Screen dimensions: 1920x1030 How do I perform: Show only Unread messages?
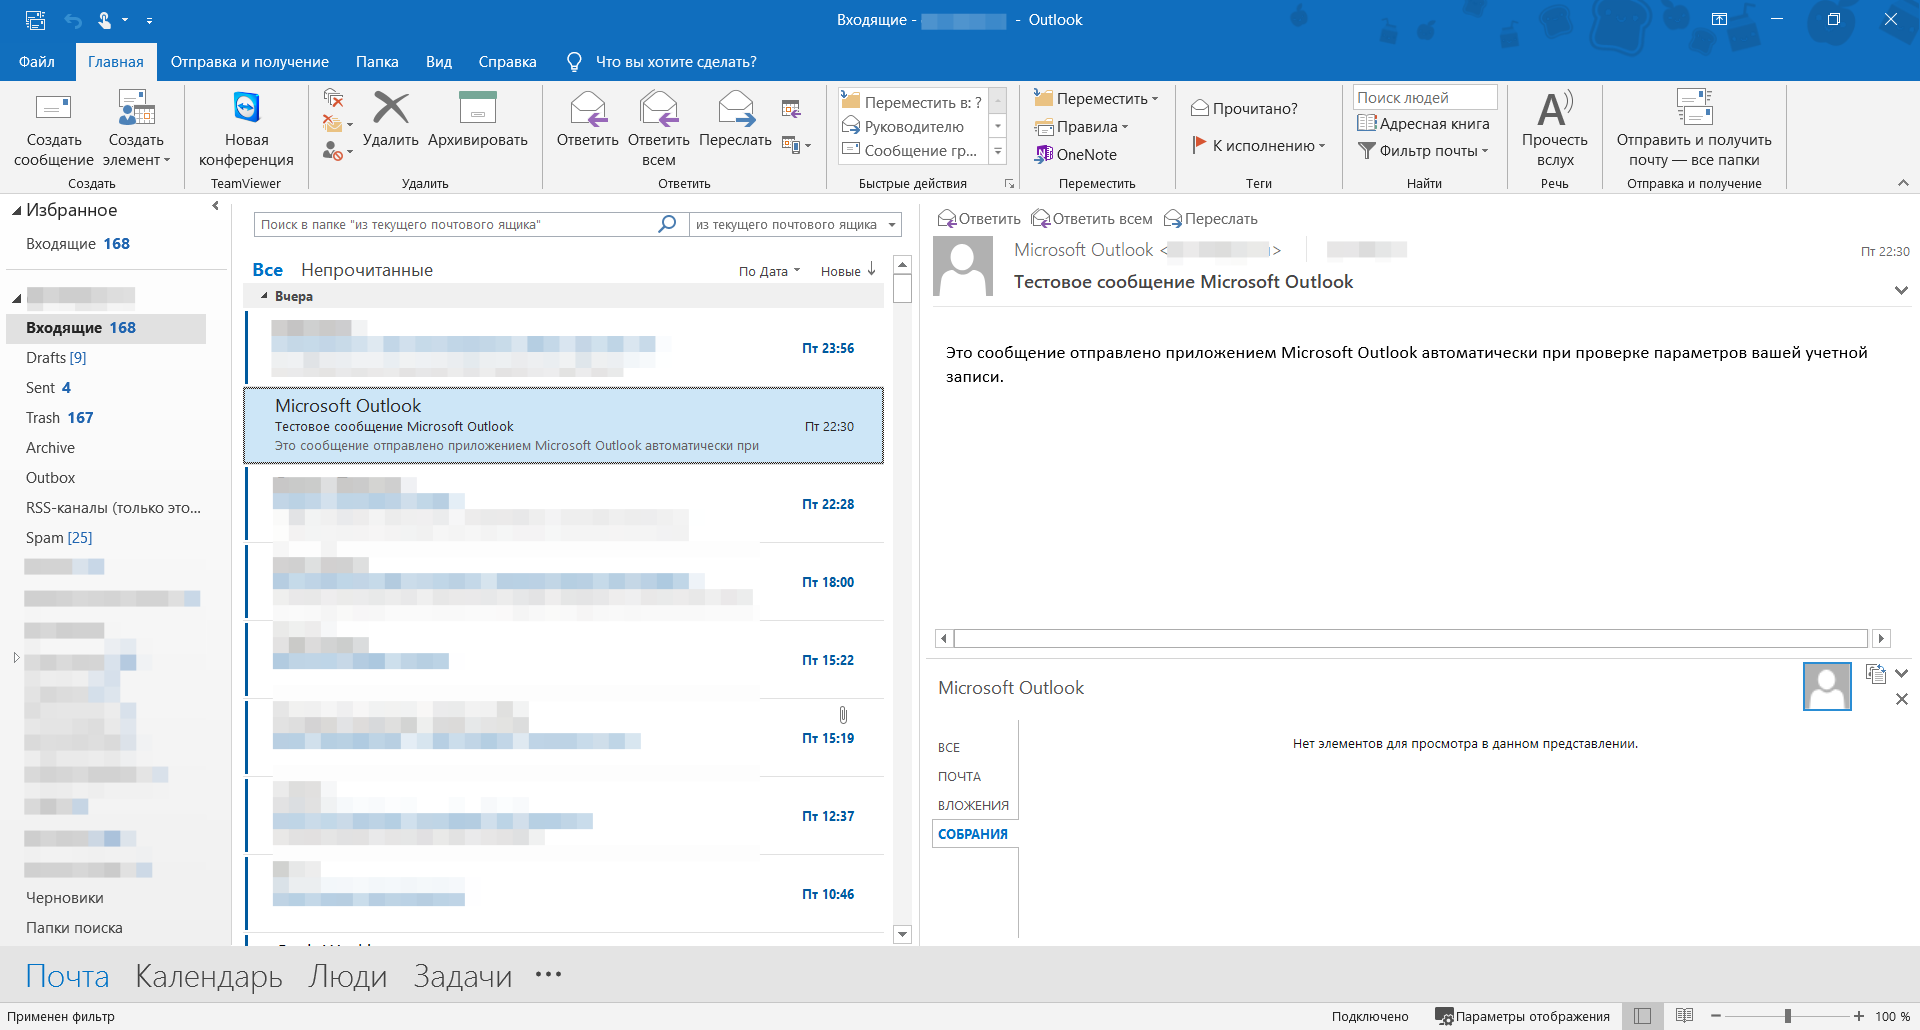click(x=367, y=270)
